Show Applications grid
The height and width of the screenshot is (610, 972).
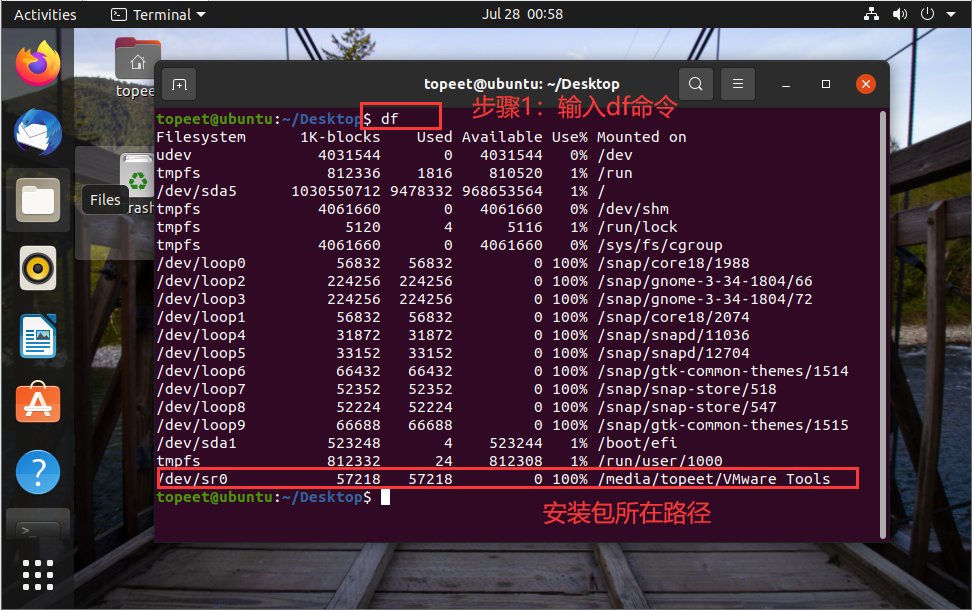(38, 575)
